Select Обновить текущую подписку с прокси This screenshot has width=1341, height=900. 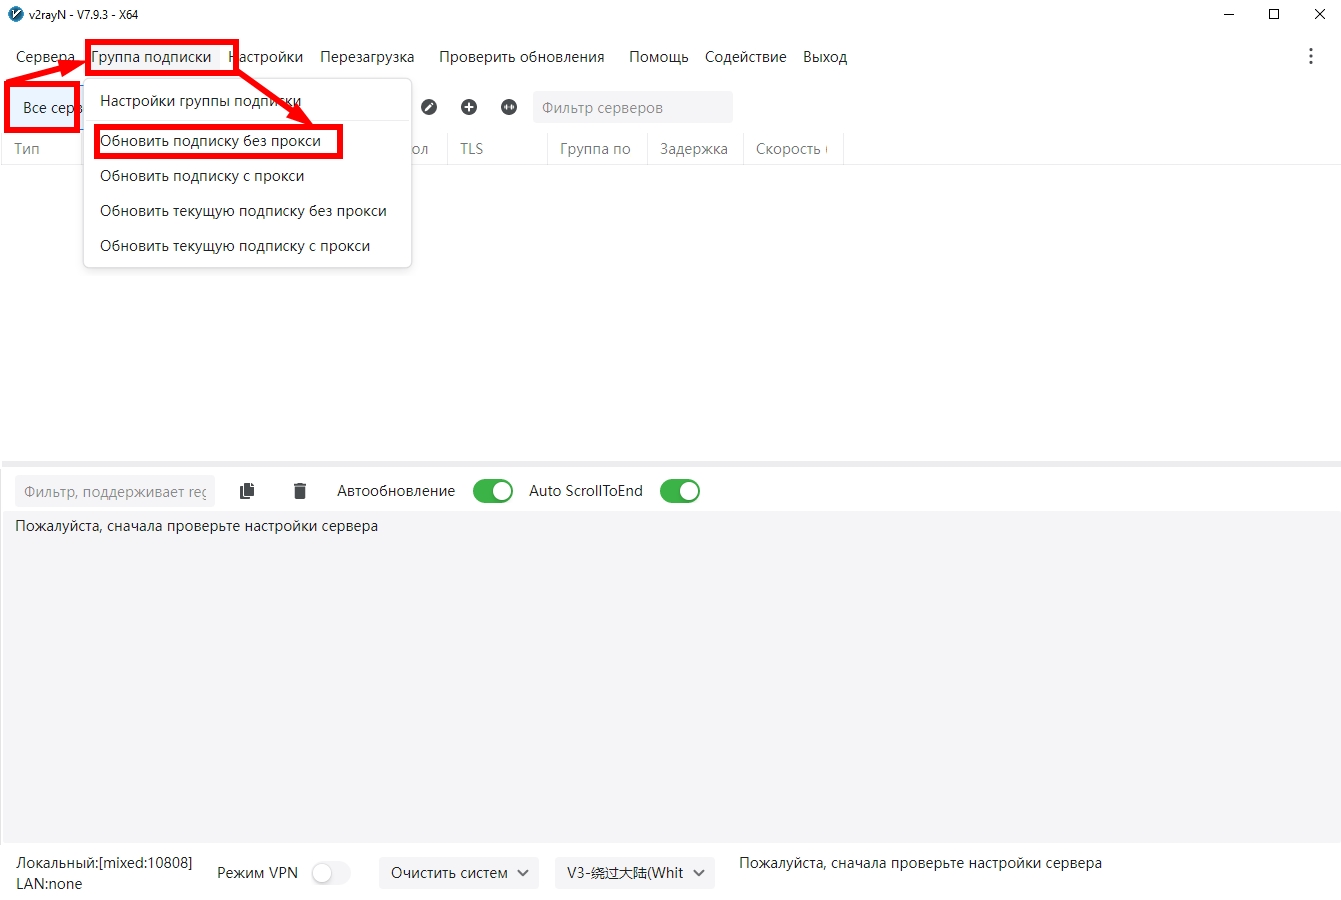[x=247, y=246]
